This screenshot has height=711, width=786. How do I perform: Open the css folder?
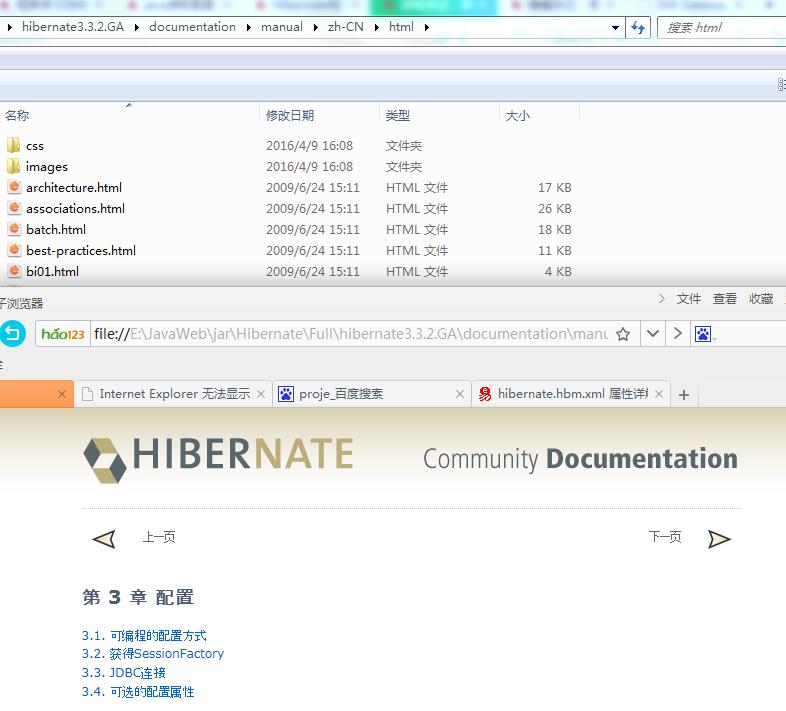35,146
